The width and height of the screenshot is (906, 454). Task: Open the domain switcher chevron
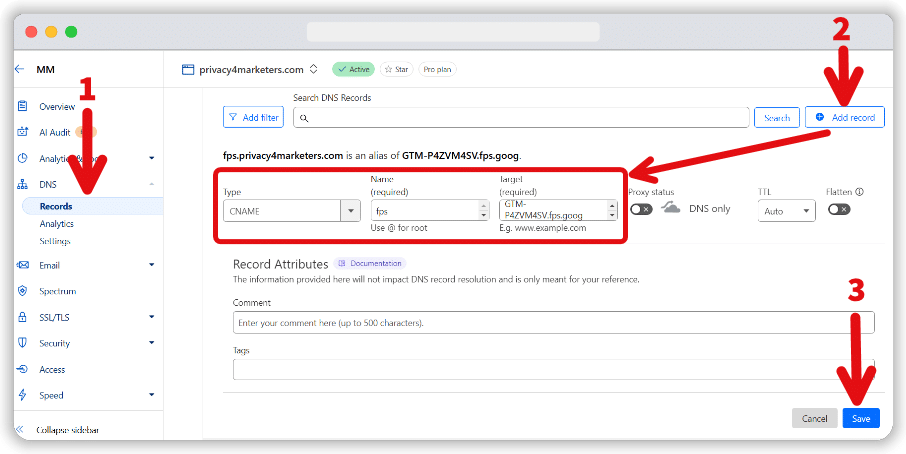pyautogui.click(x=314, y=69)
